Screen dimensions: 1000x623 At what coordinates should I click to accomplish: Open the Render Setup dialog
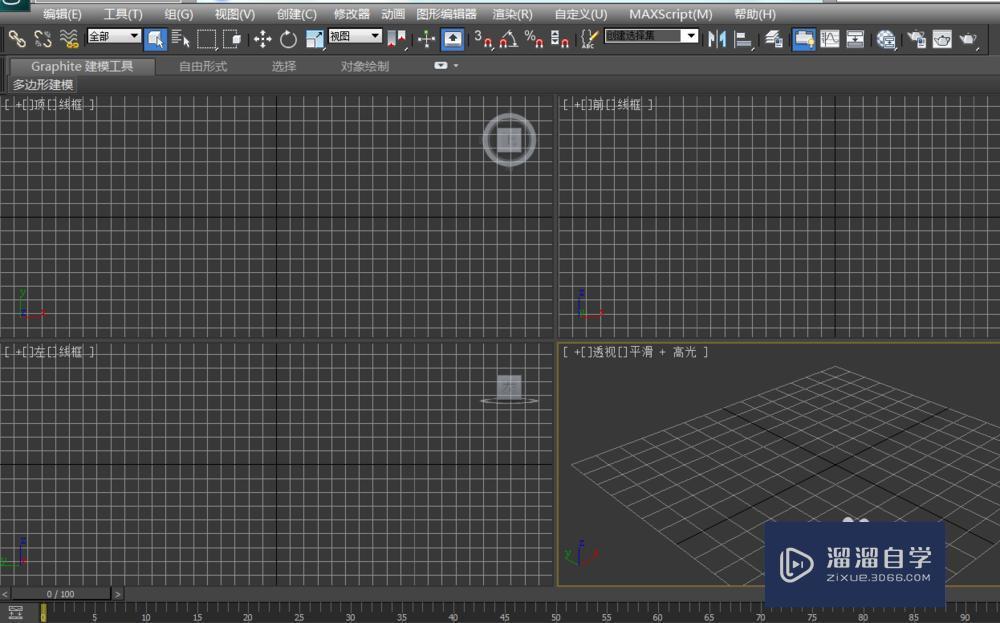point(916,39)
